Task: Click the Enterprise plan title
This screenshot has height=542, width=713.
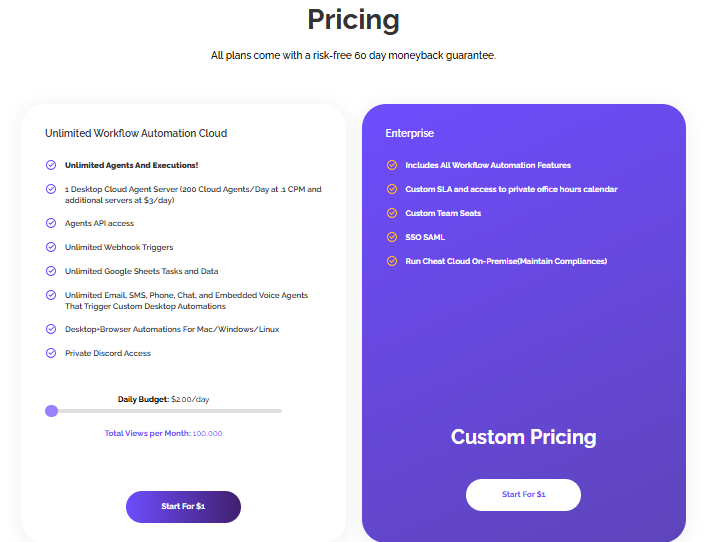Action: click(x=410, y=133)
